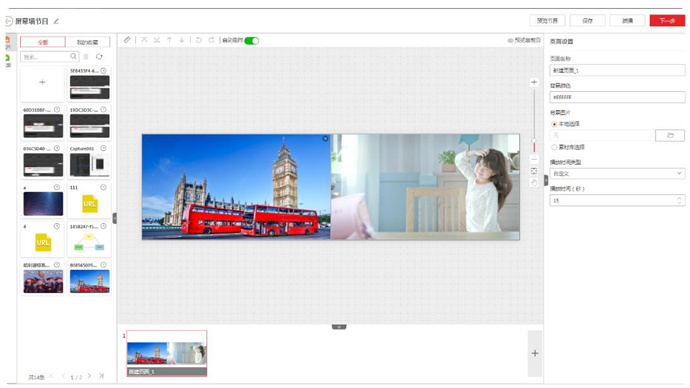Image resolution: width=690 pixels, height=388 pixels.
Task: Click clock icon on 111 material
Action: point(103,187)
